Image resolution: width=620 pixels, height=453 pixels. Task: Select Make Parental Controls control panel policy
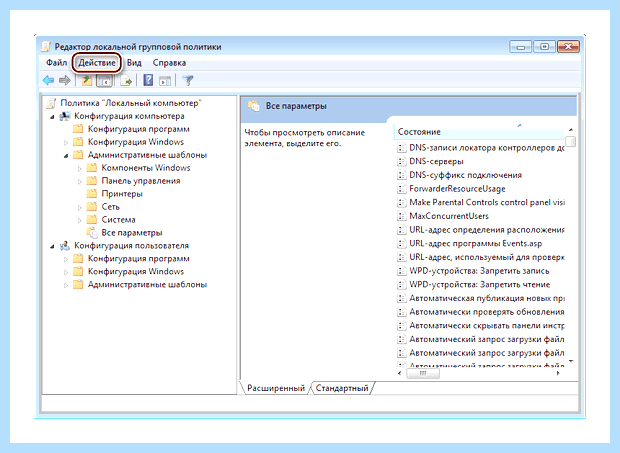[487, 202]
